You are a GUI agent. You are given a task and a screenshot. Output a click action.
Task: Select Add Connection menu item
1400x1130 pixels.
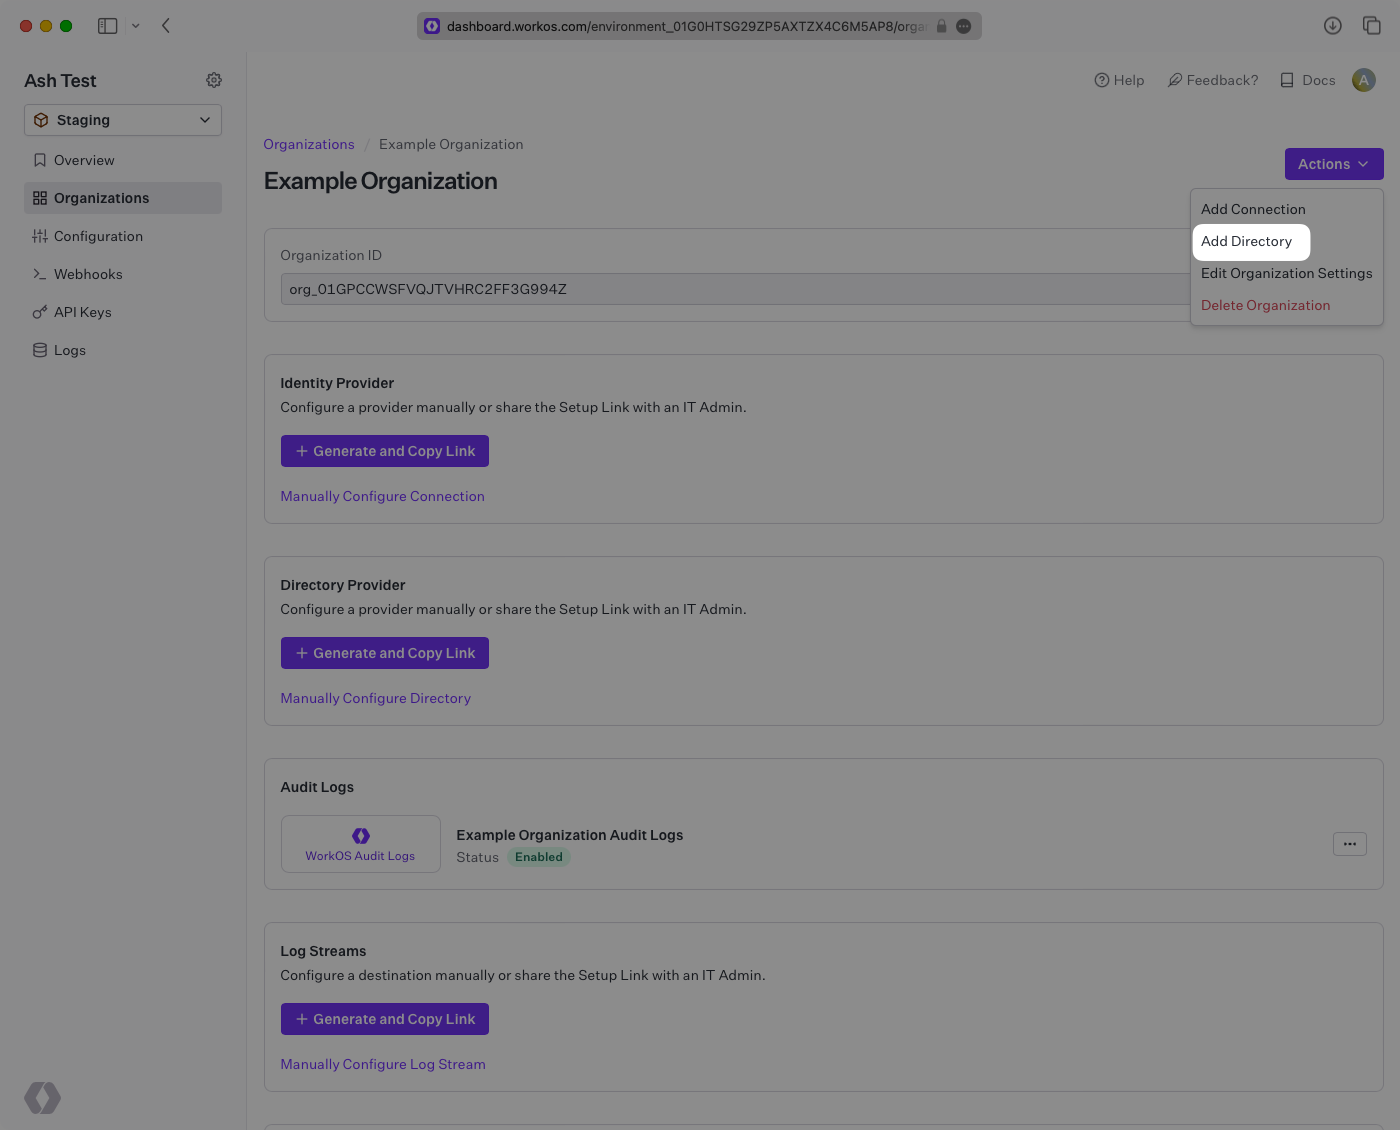tap(1253, 209)
